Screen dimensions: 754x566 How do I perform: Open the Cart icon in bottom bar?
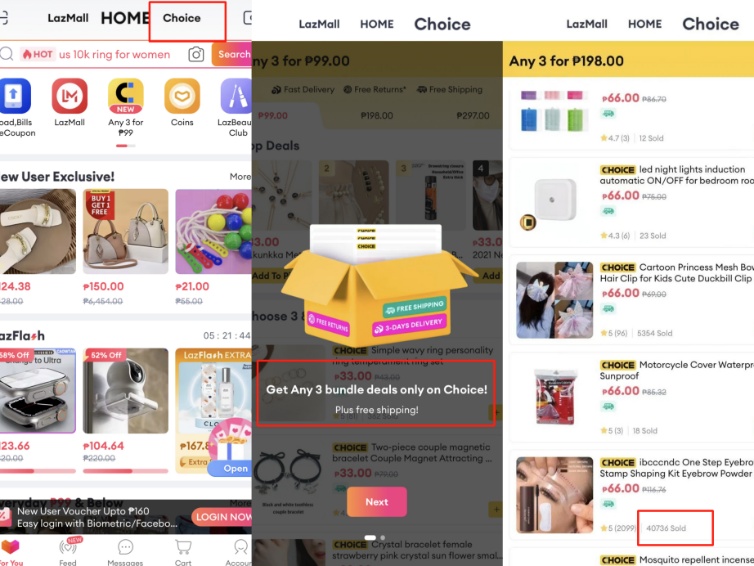click(183, 552)
